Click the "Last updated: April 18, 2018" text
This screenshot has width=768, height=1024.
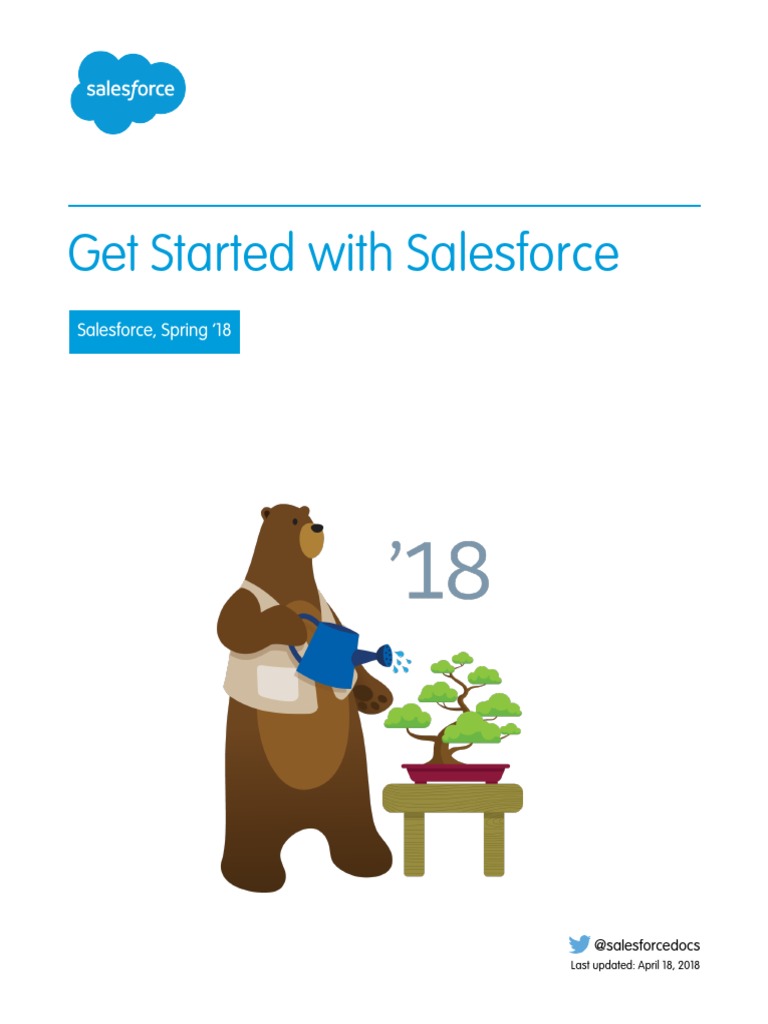[x=629, y=966]
